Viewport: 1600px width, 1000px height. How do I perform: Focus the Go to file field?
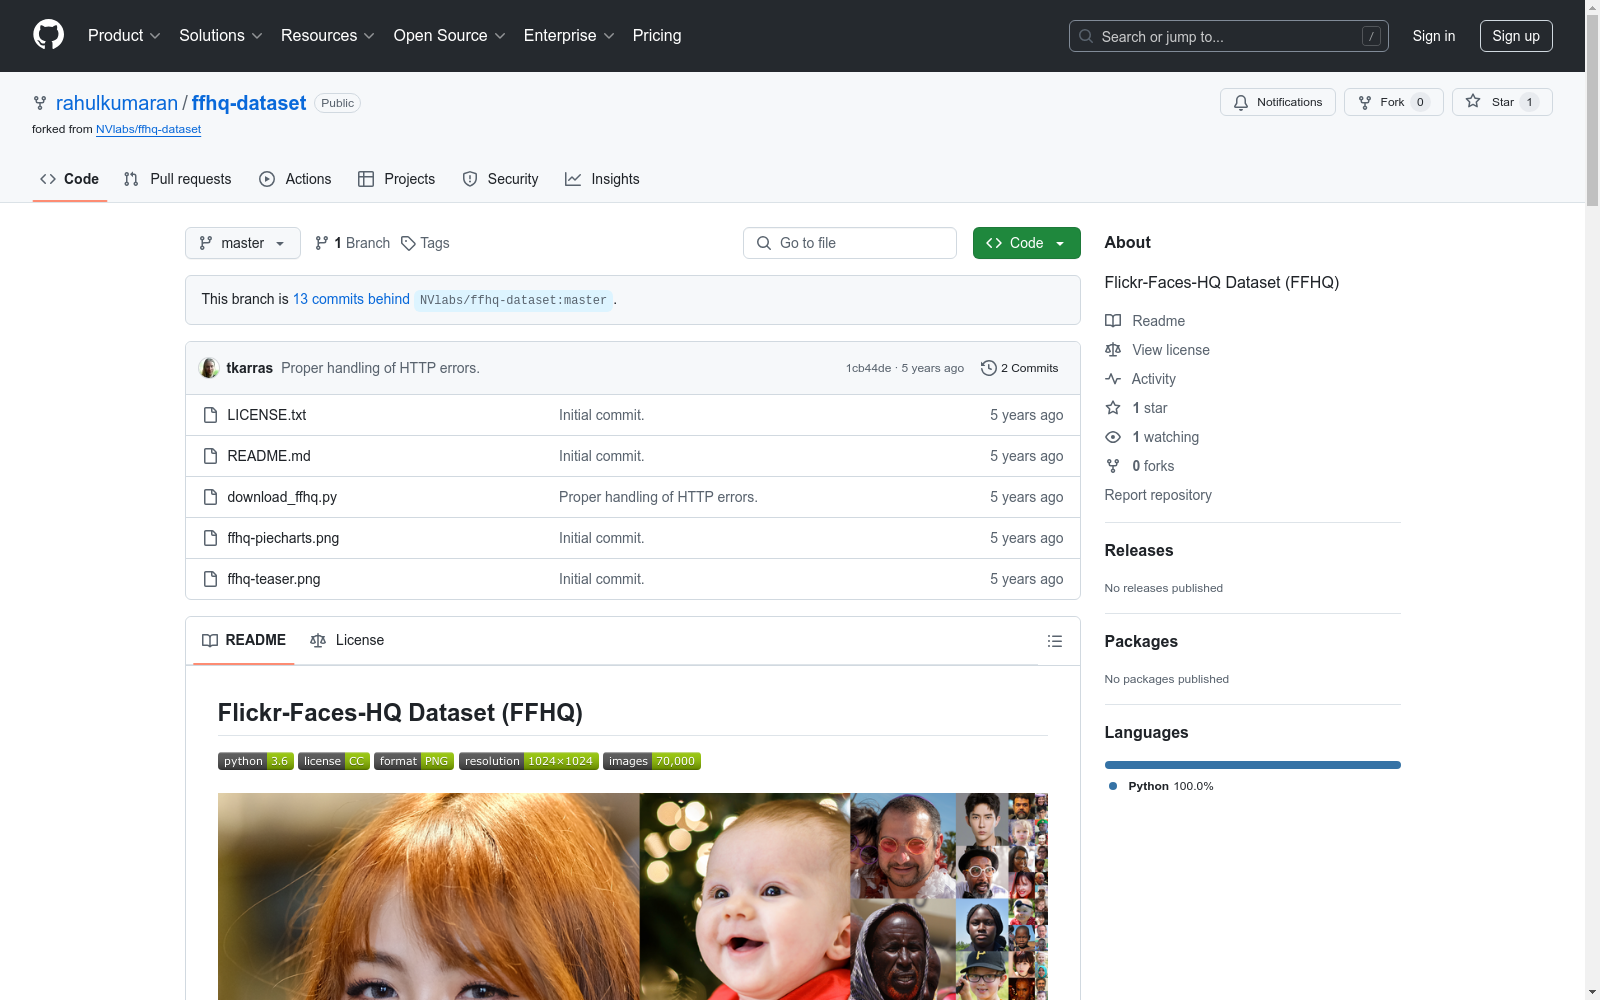(850, 243)
